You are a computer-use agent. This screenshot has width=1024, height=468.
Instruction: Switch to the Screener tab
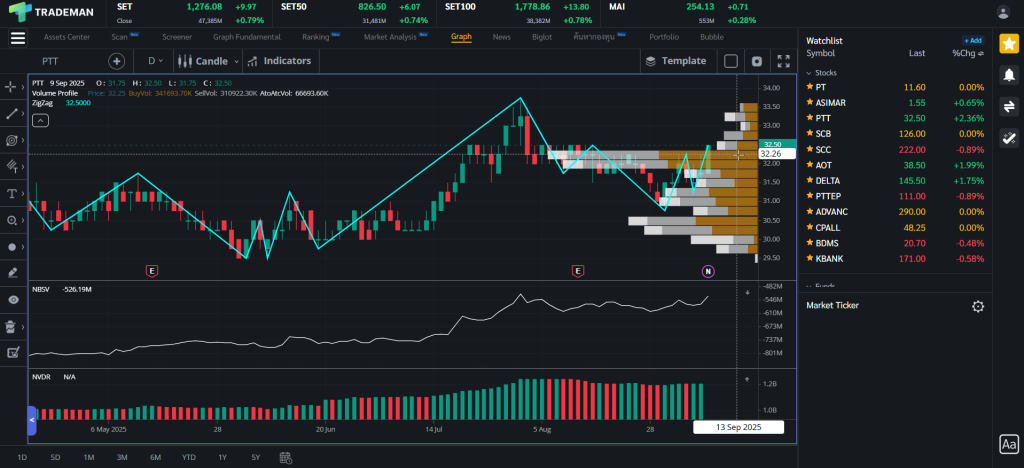tap(177, 37)
